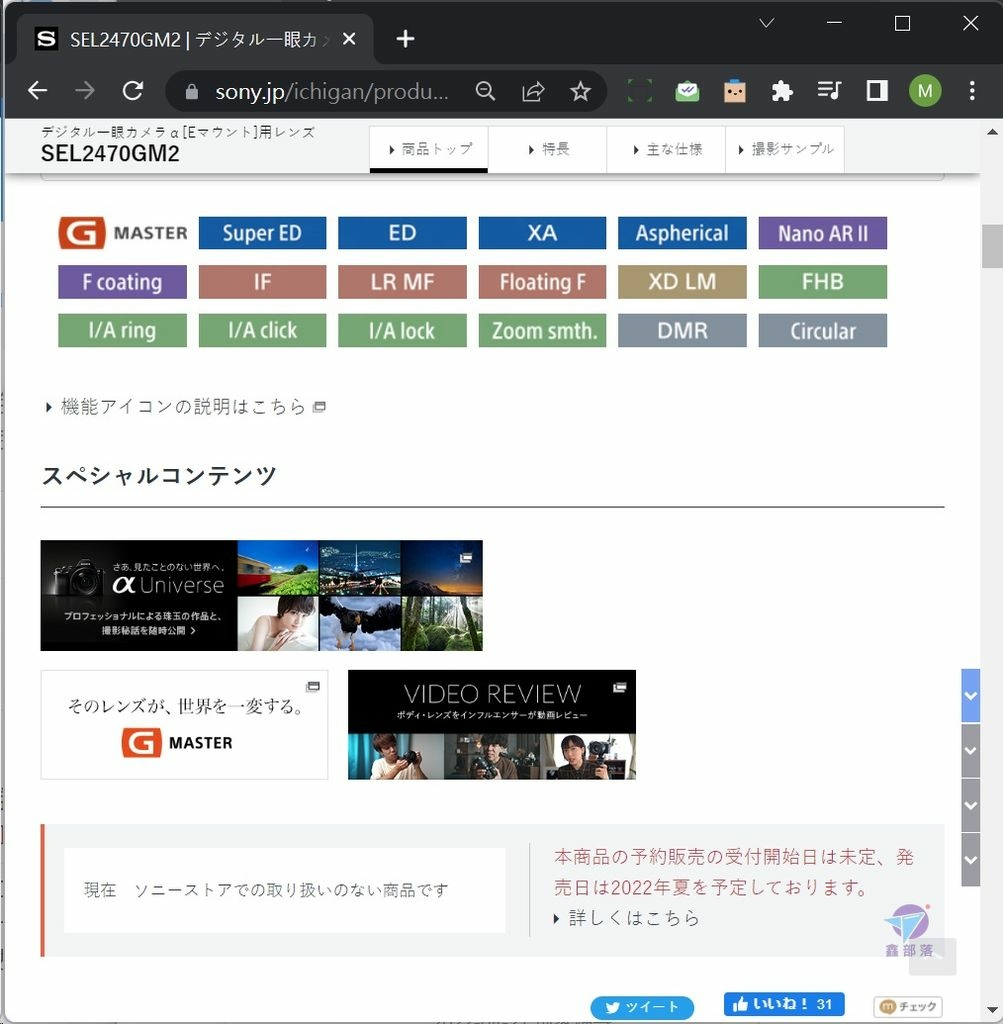Image resolution: width=1003 pixels, height=1024 pixels.
Task: Click the Circular feature badge
Action: click(x=823, y=330)
